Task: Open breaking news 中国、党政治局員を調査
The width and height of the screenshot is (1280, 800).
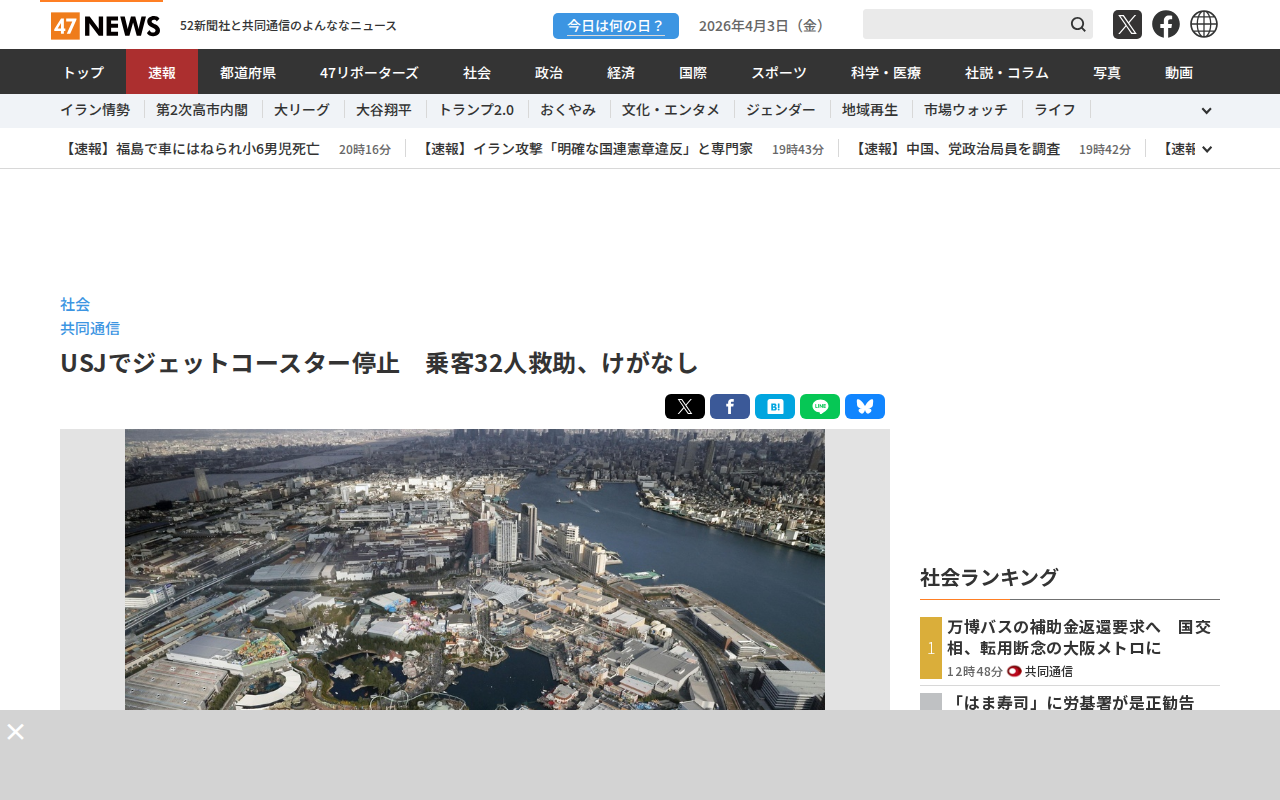Action: click(955, 149)
